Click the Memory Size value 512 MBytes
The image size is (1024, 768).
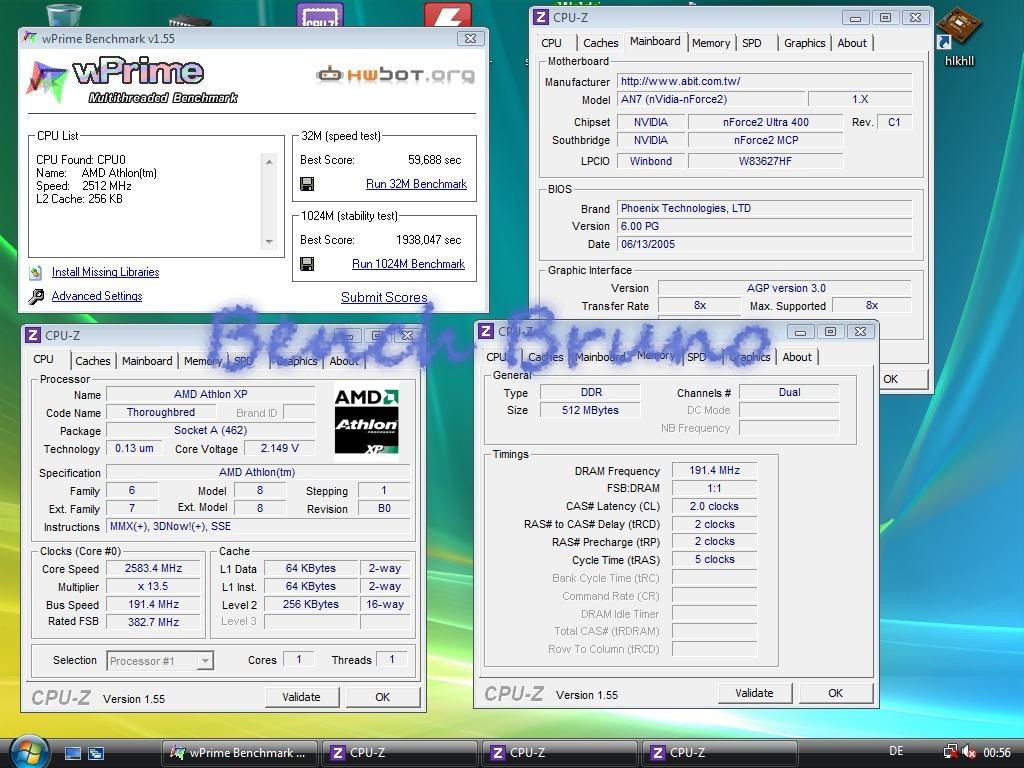click(590, 410)
